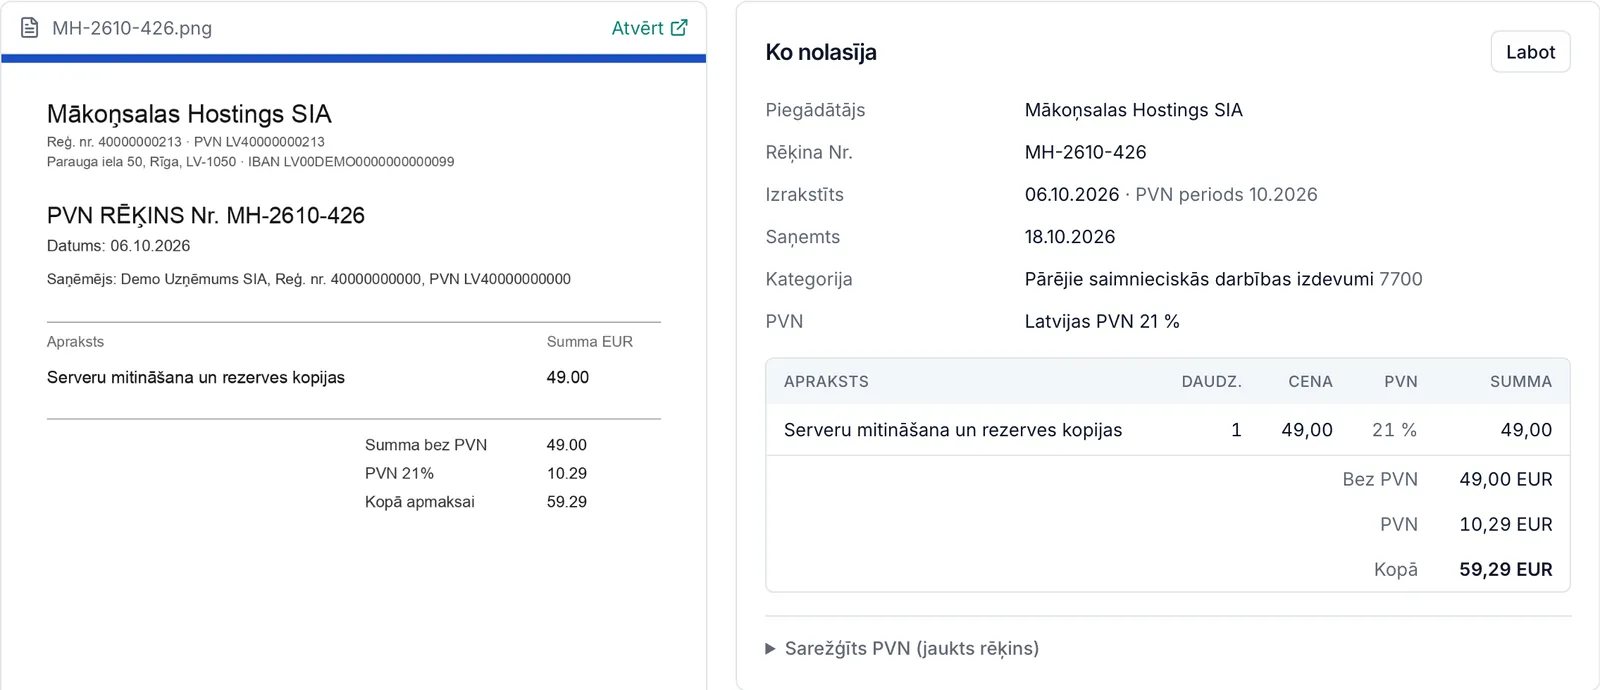The height and width of the screenshot is (690, 1600).
Task: Click the CENA column header
Action: click(x=1310, y=381)
